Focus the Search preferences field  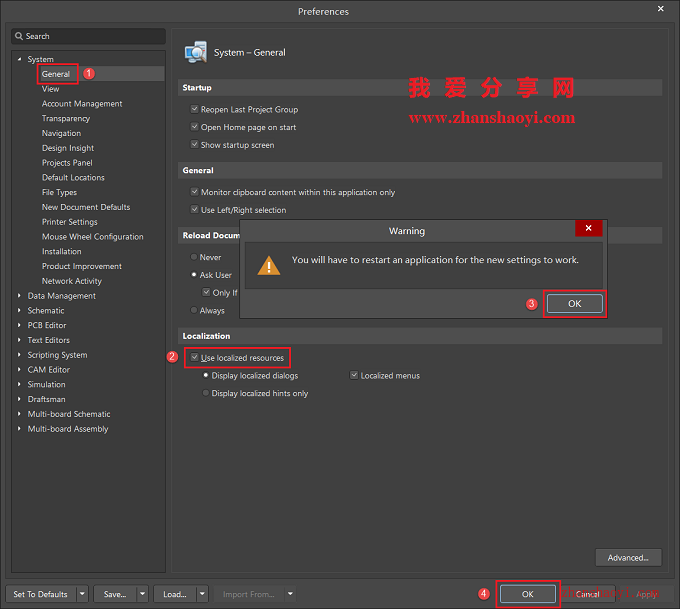(x=88, y=36)
